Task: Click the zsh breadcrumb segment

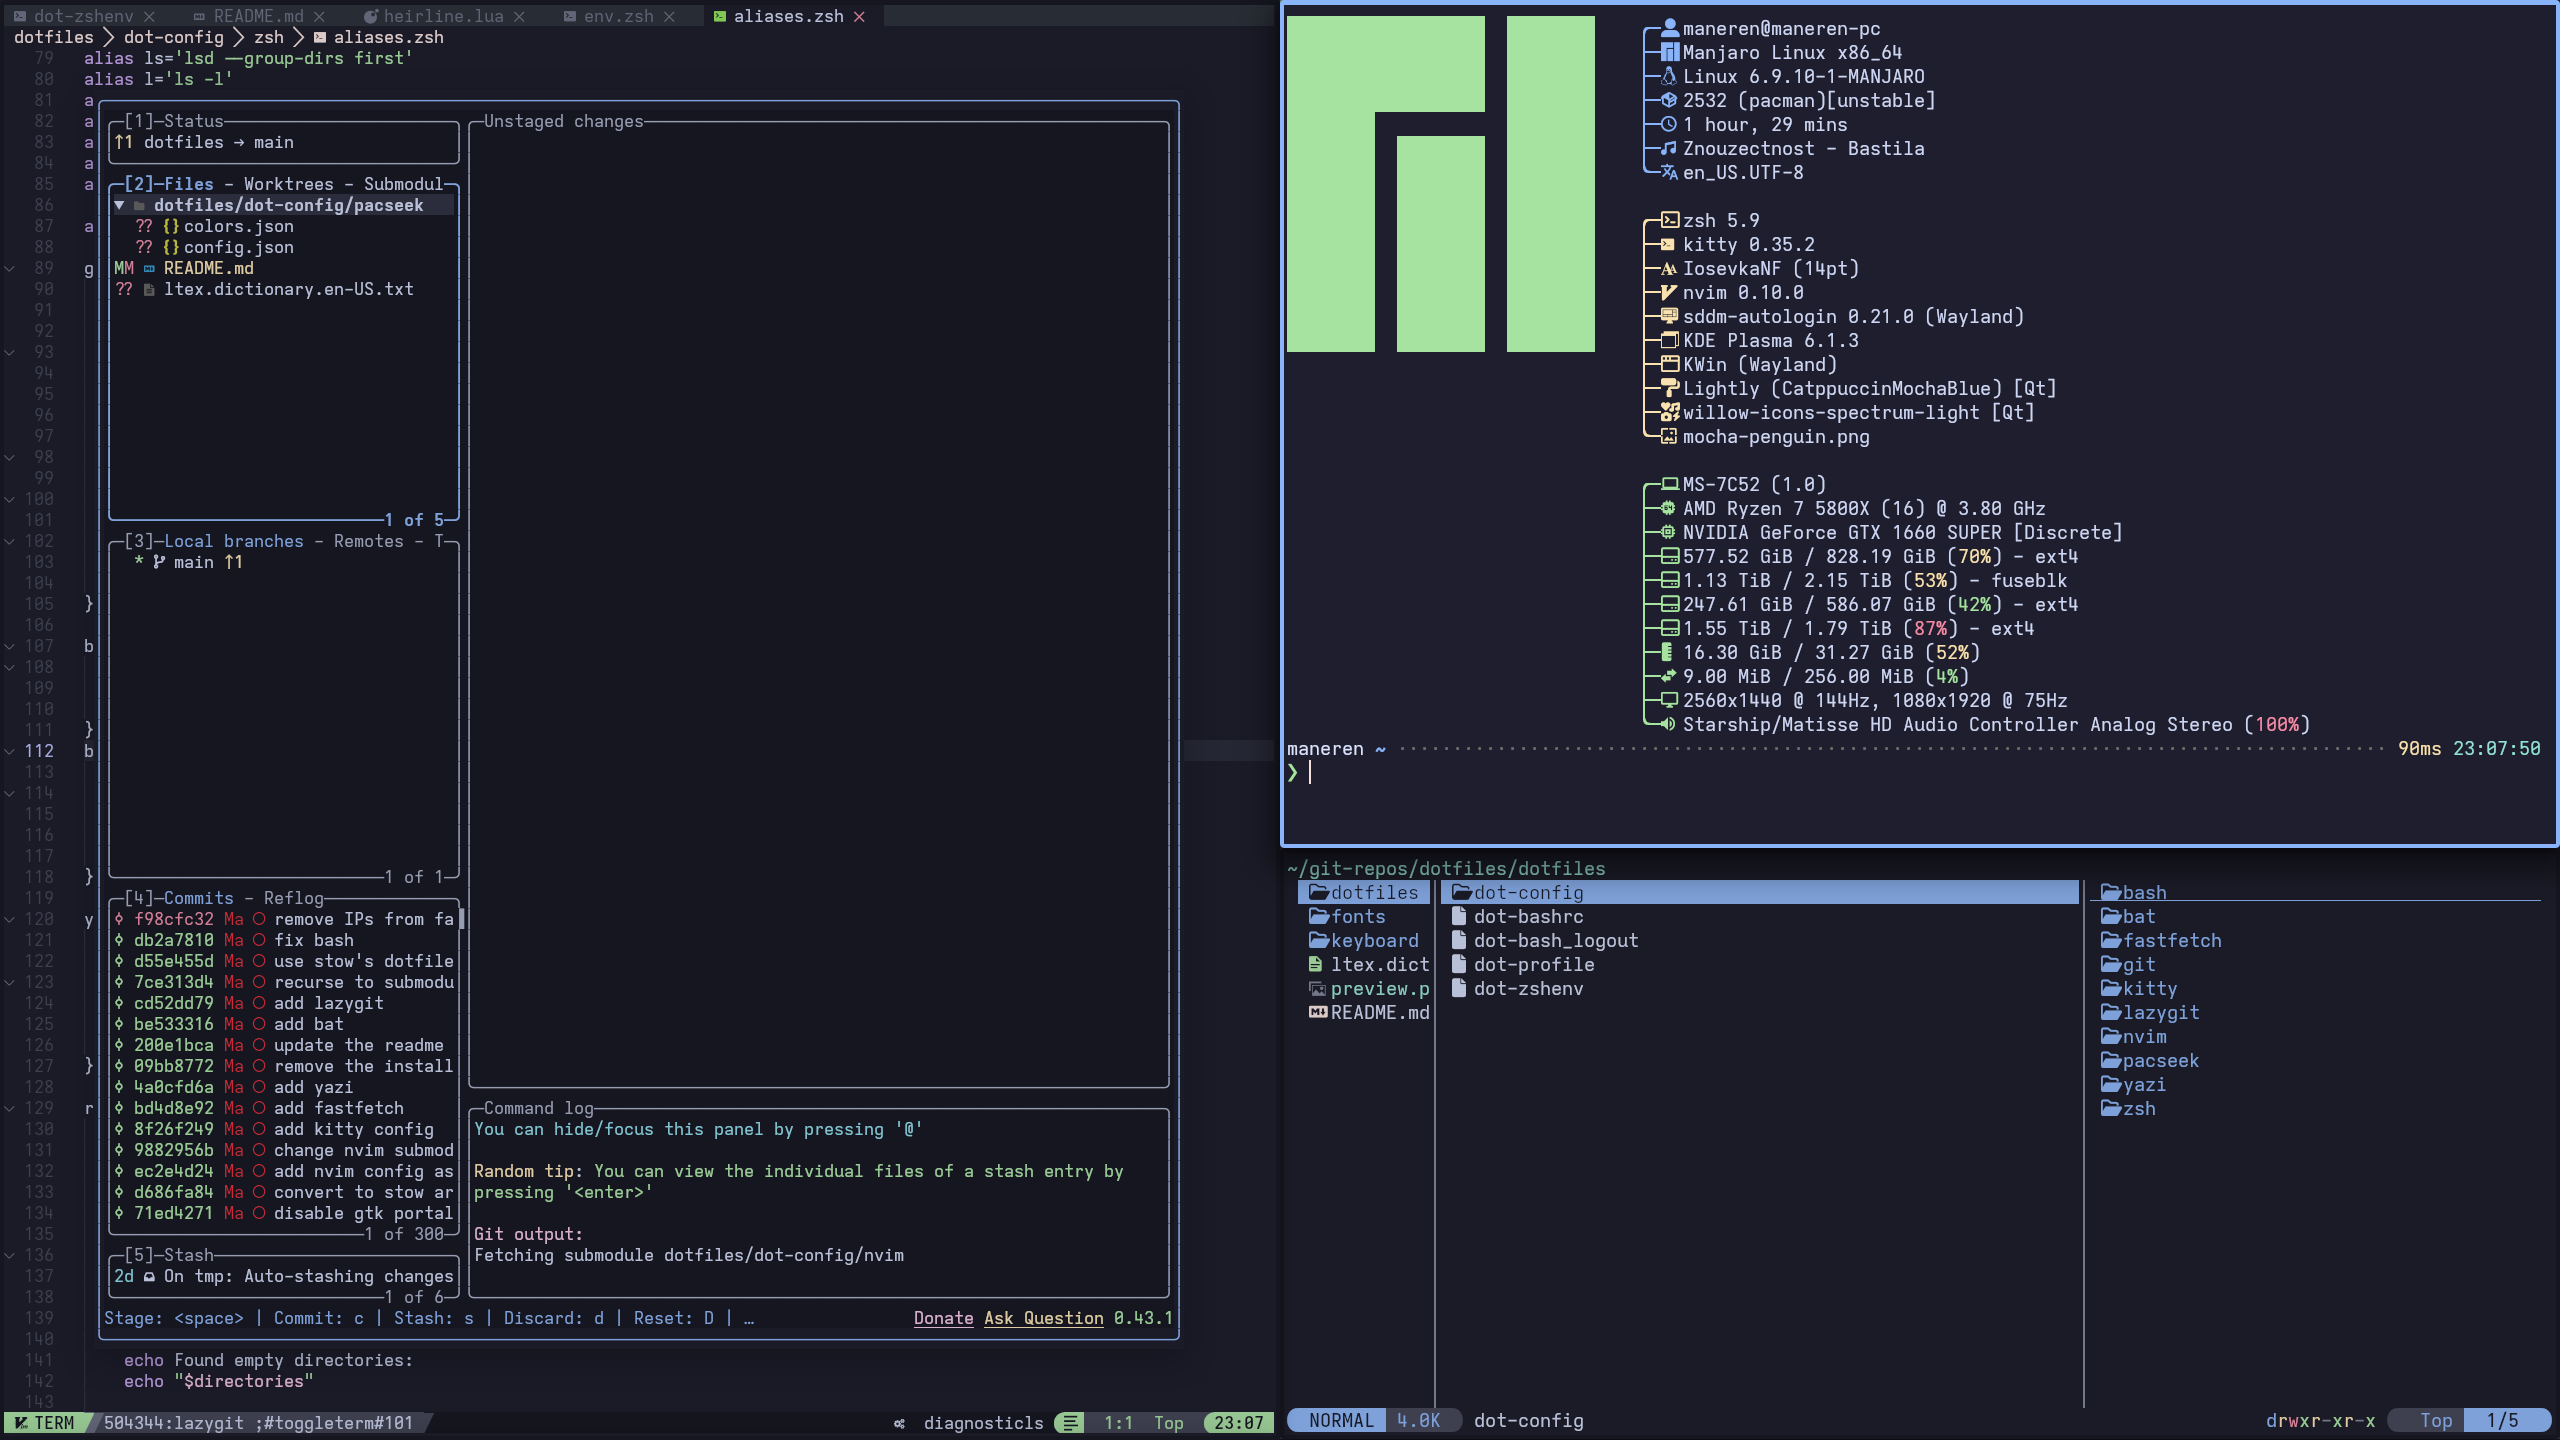Action: [x=269, y=37]
